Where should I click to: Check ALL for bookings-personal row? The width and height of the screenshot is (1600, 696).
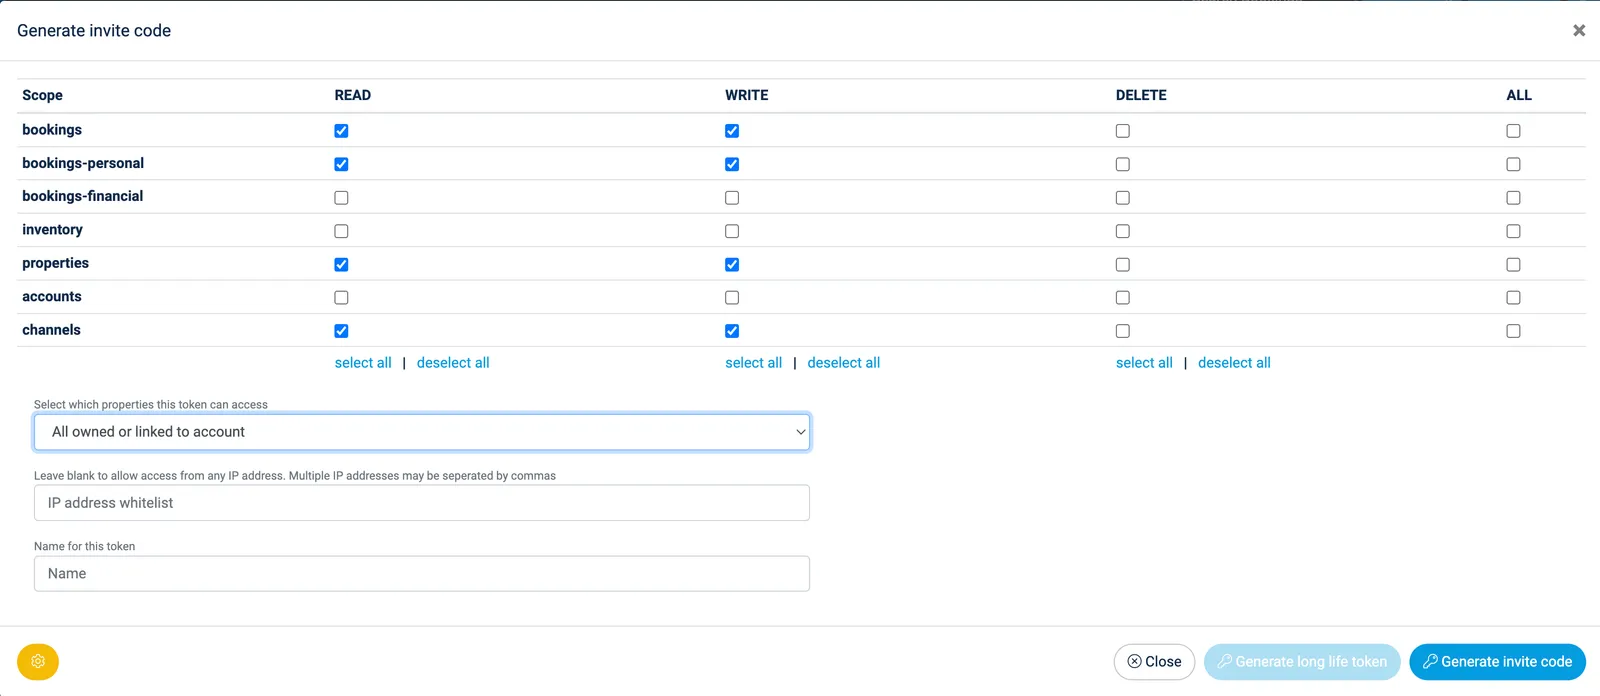point(1513,164)
